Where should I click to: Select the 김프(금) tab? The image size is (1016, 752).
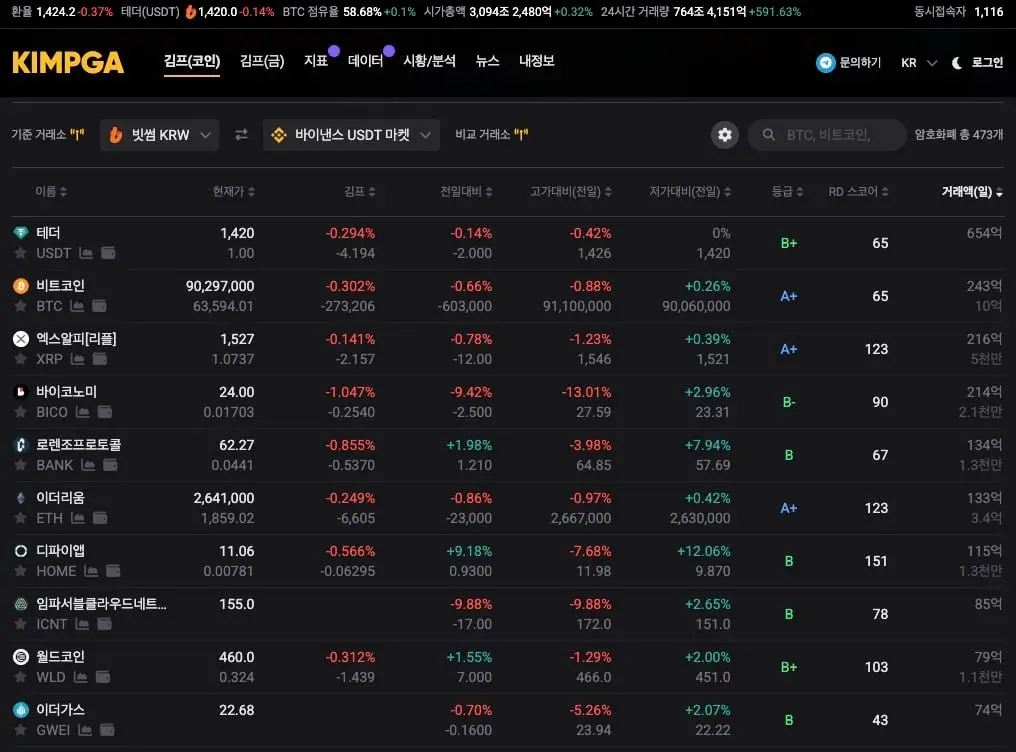click(262, 61)
